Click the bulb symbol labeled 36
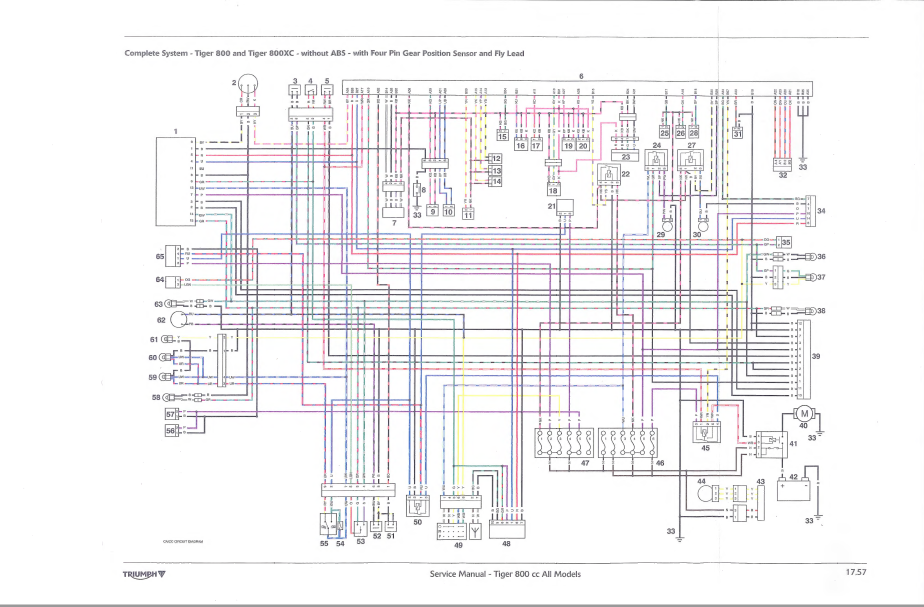Image resolution: width=924 pixels, height=607 pixels. tap(812, 257)
